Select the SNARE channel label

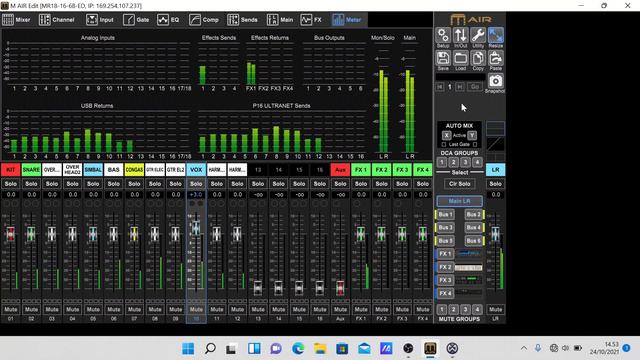31,169
